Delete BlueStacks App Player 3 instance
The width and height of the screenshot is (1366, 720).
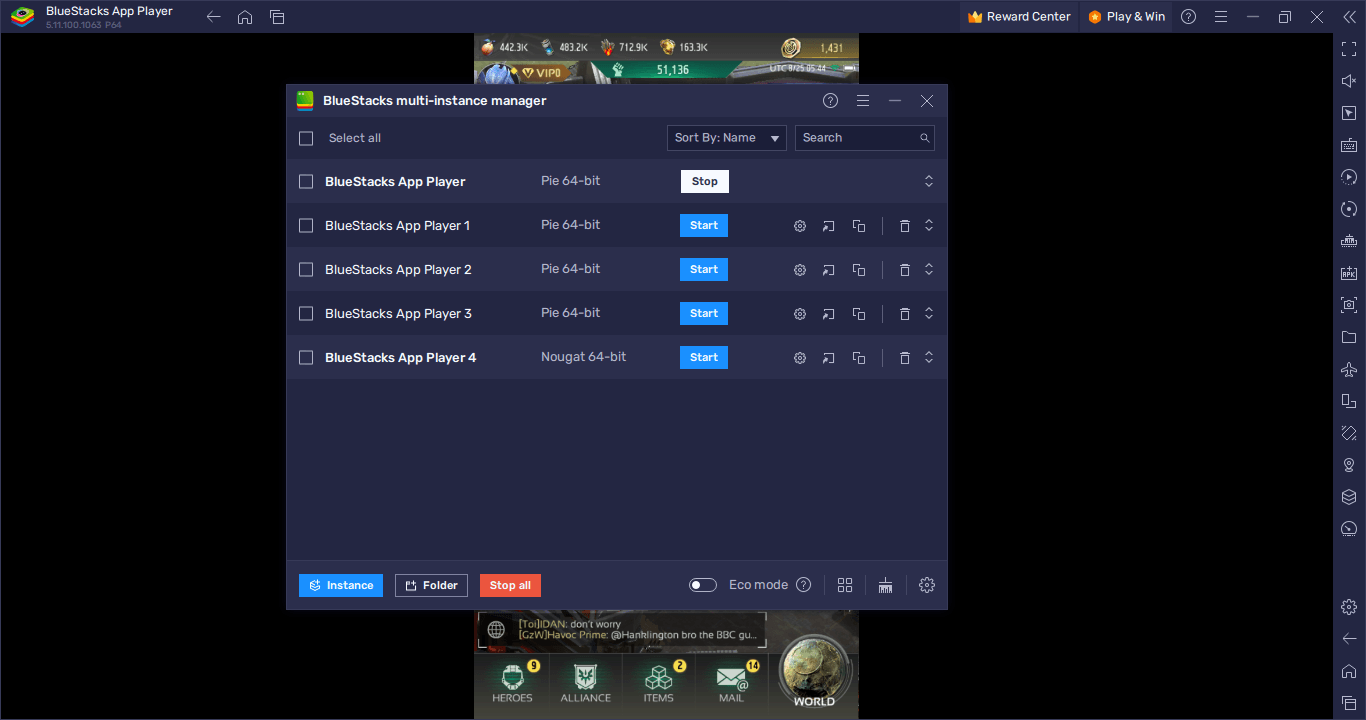click(x=905, y=314)
